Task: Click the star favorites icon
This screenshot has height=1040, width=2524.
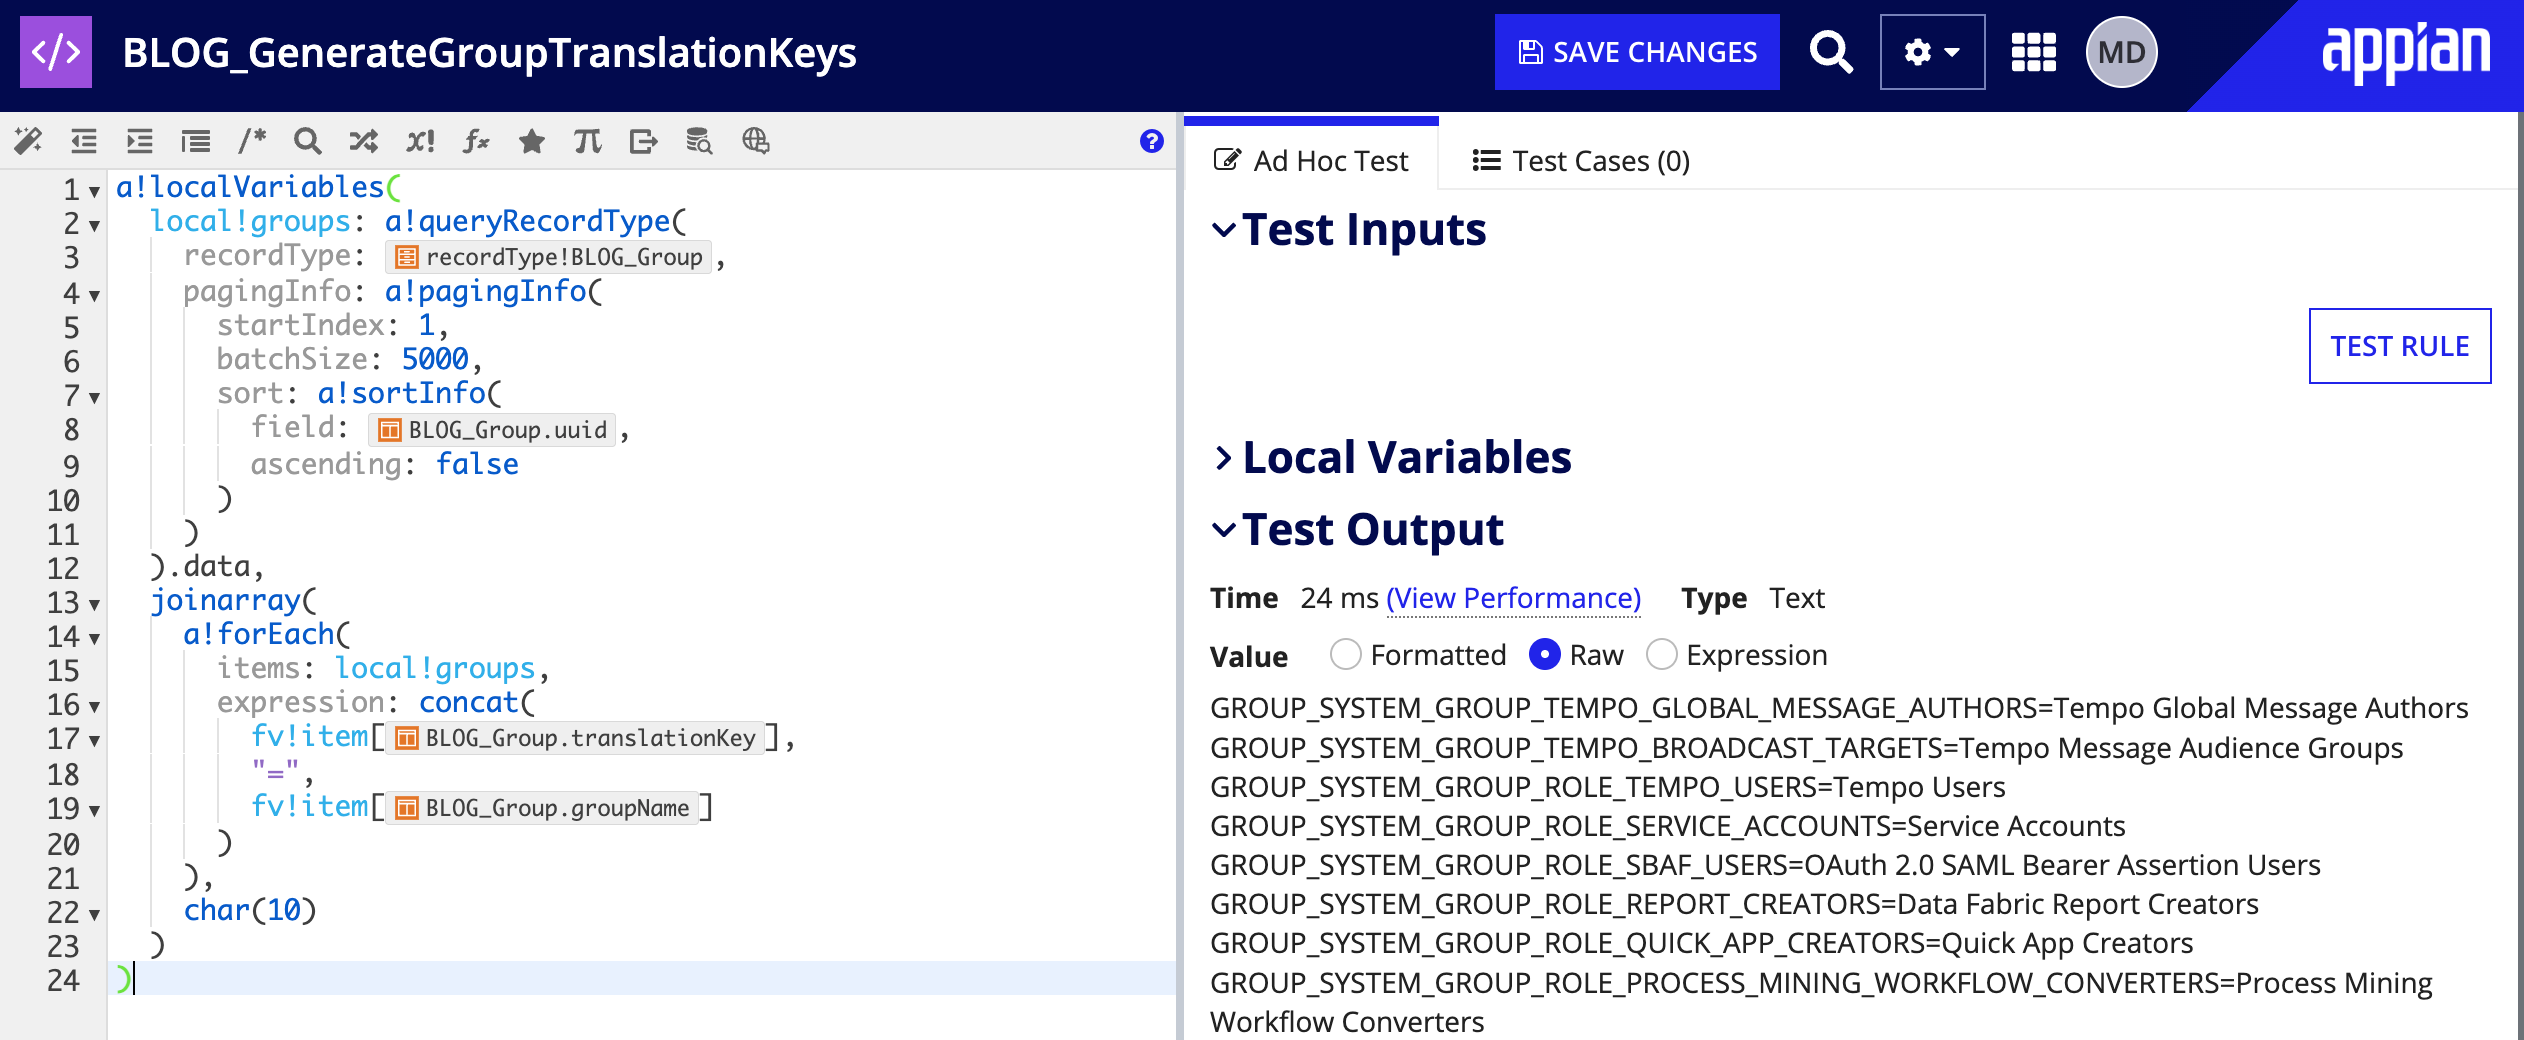Action: point(532,141)
